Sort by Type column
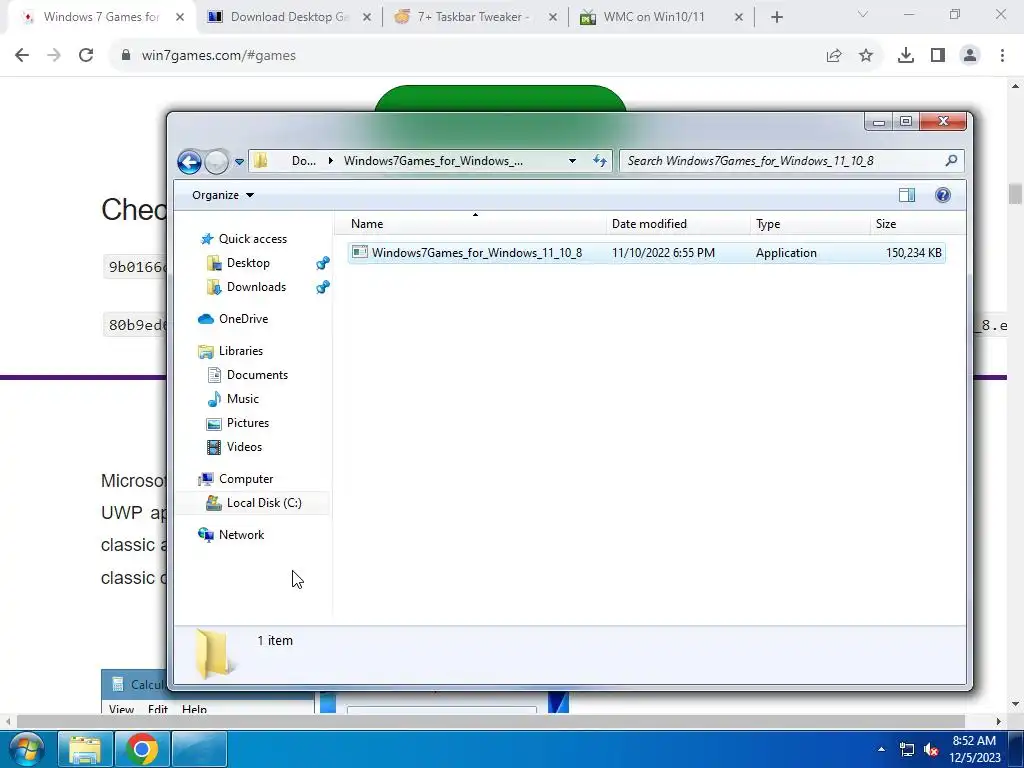This screenshot has width=1024, height=768. (x=810, y=223)
